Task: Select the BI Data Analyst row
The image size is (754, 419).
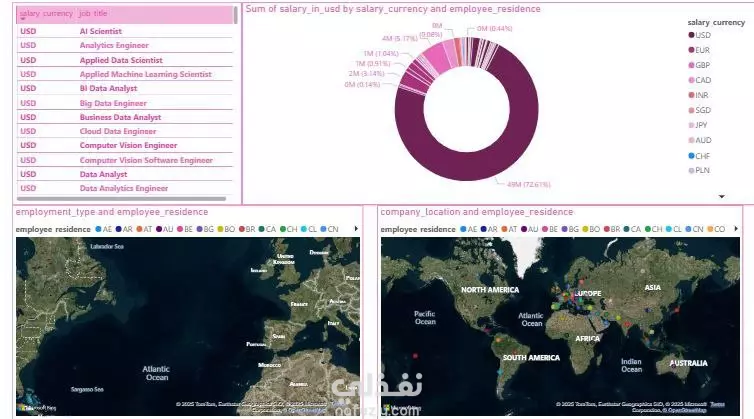Action: click(x=125, y=89)
